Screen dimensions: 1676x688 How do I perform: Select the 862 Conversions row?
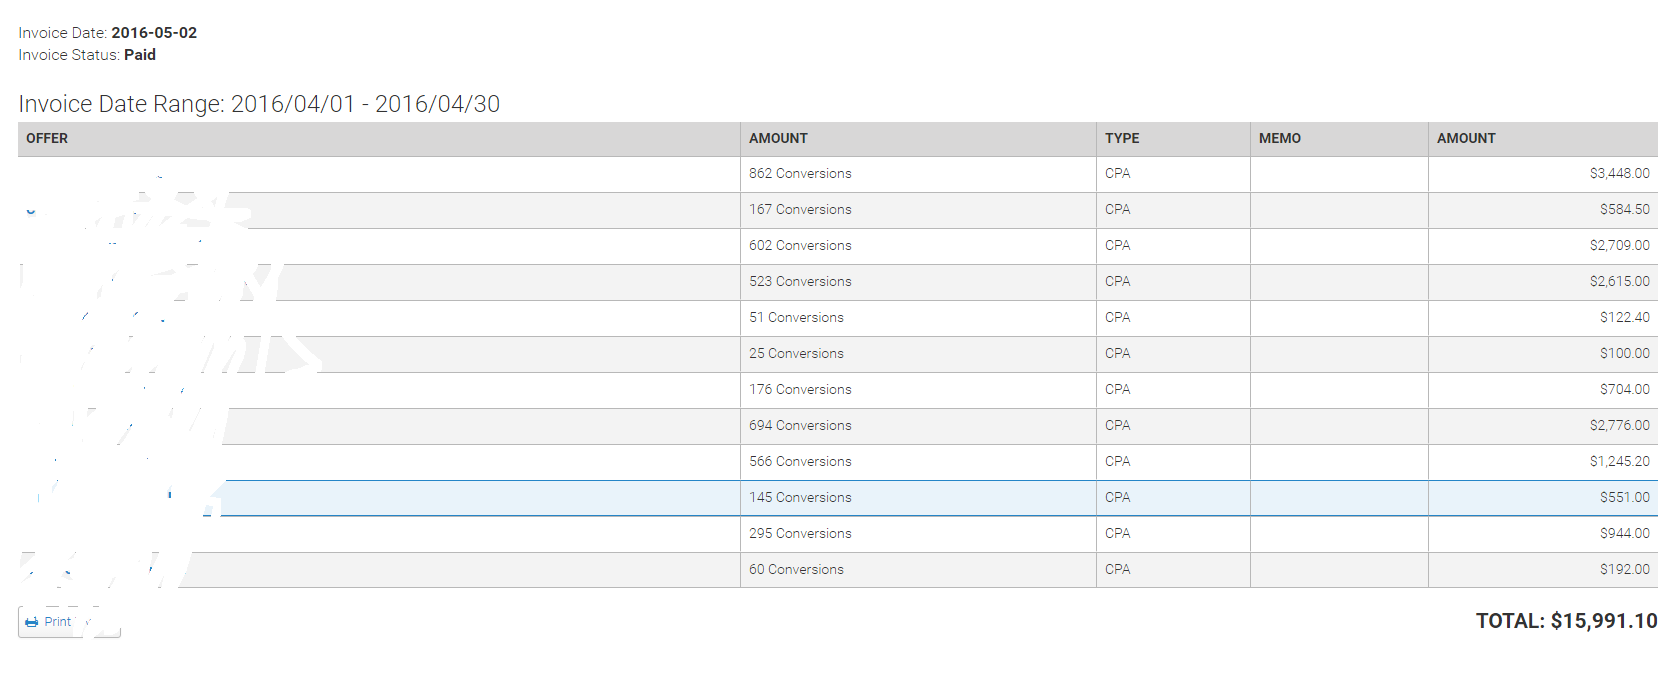800,174
